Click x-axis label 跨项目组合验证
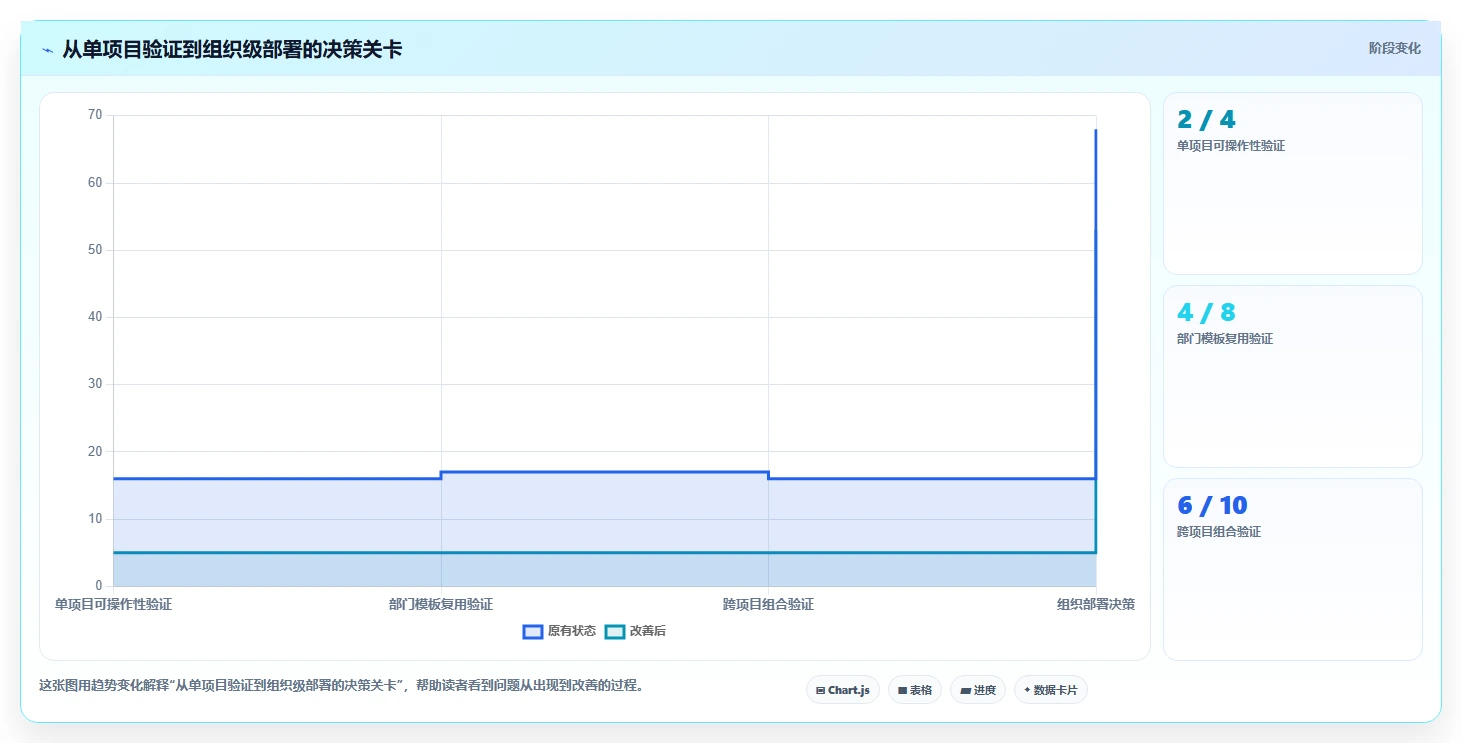 pos(768,605)
